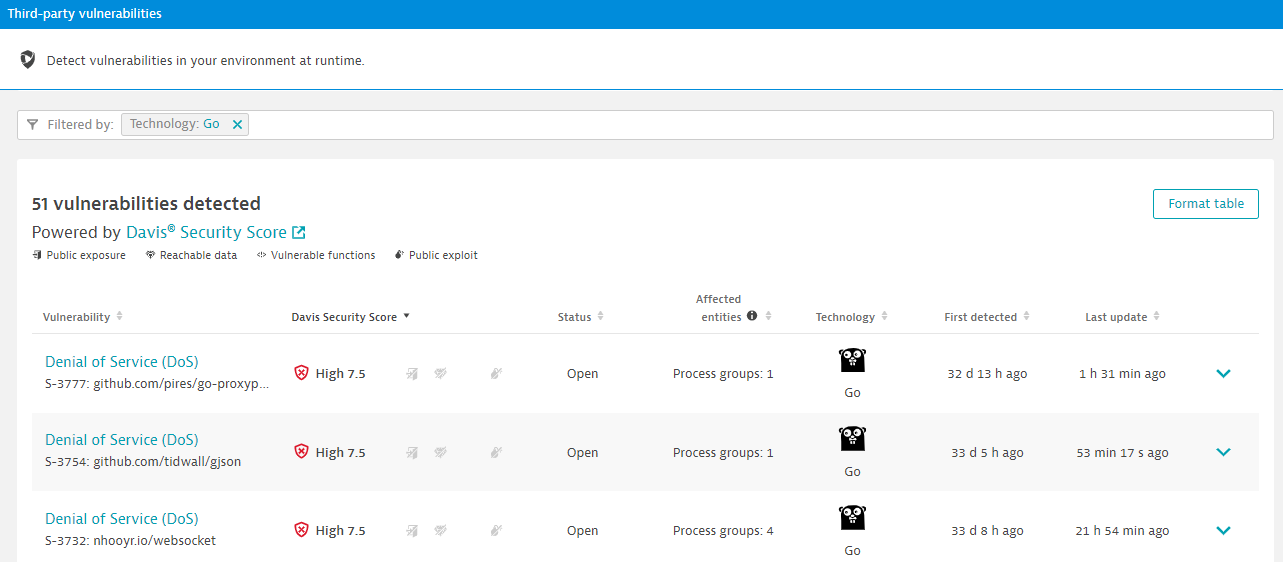Click public exploit indicator in S-3732 row

click(495, 531)
